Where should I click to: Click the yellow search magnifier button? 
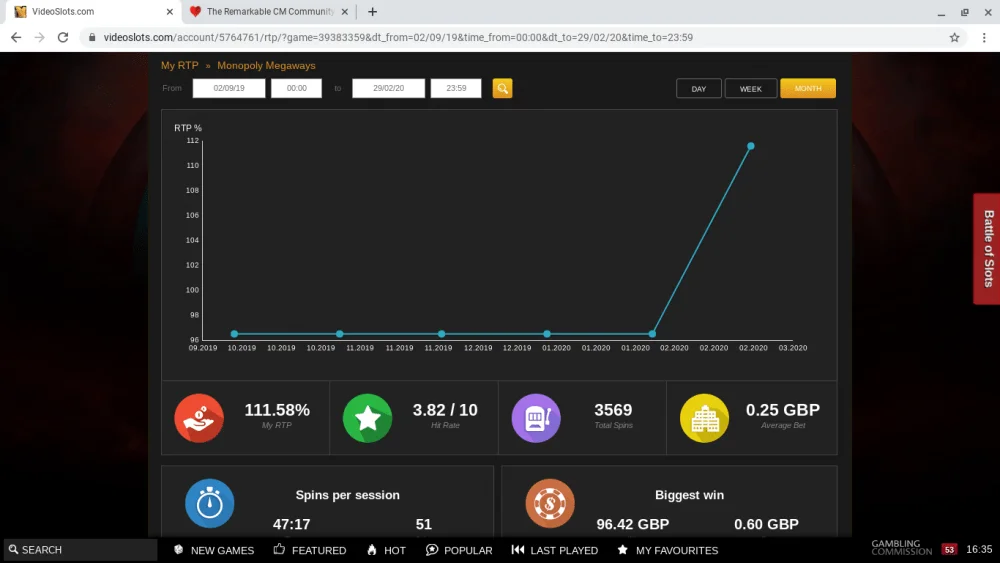coord(502,88)
